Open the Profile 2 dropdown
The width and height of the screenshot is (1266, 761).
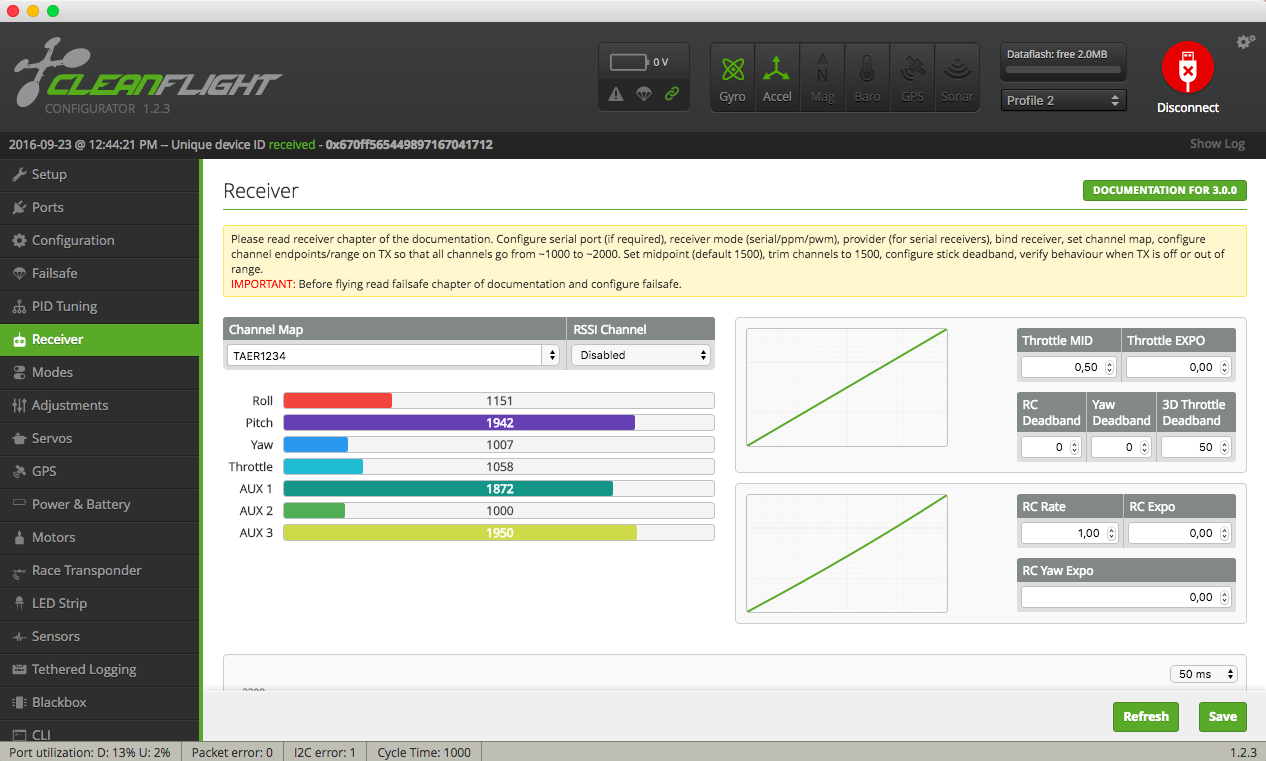pos(1063,100)
